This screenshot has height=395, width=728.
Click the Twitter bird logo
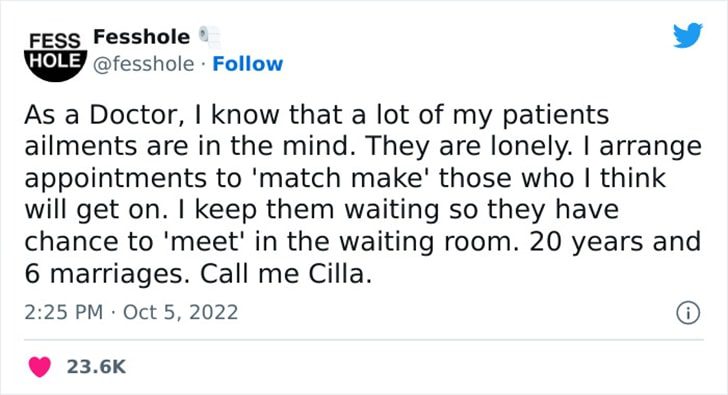(x=688, y=35)
